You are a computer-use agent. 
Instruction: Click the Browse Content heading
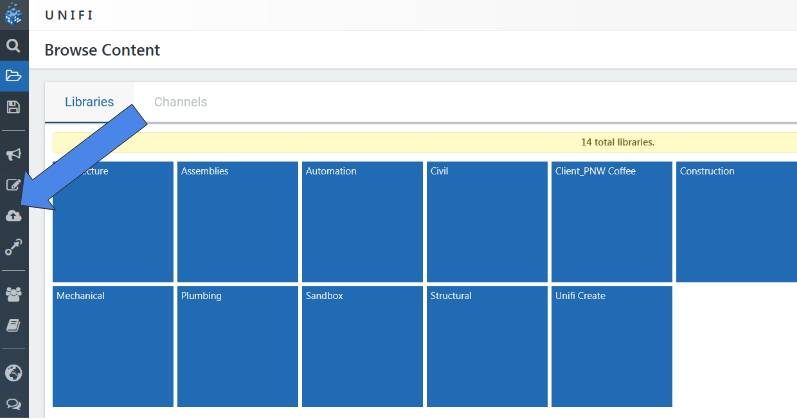click(x=102, y=50)
